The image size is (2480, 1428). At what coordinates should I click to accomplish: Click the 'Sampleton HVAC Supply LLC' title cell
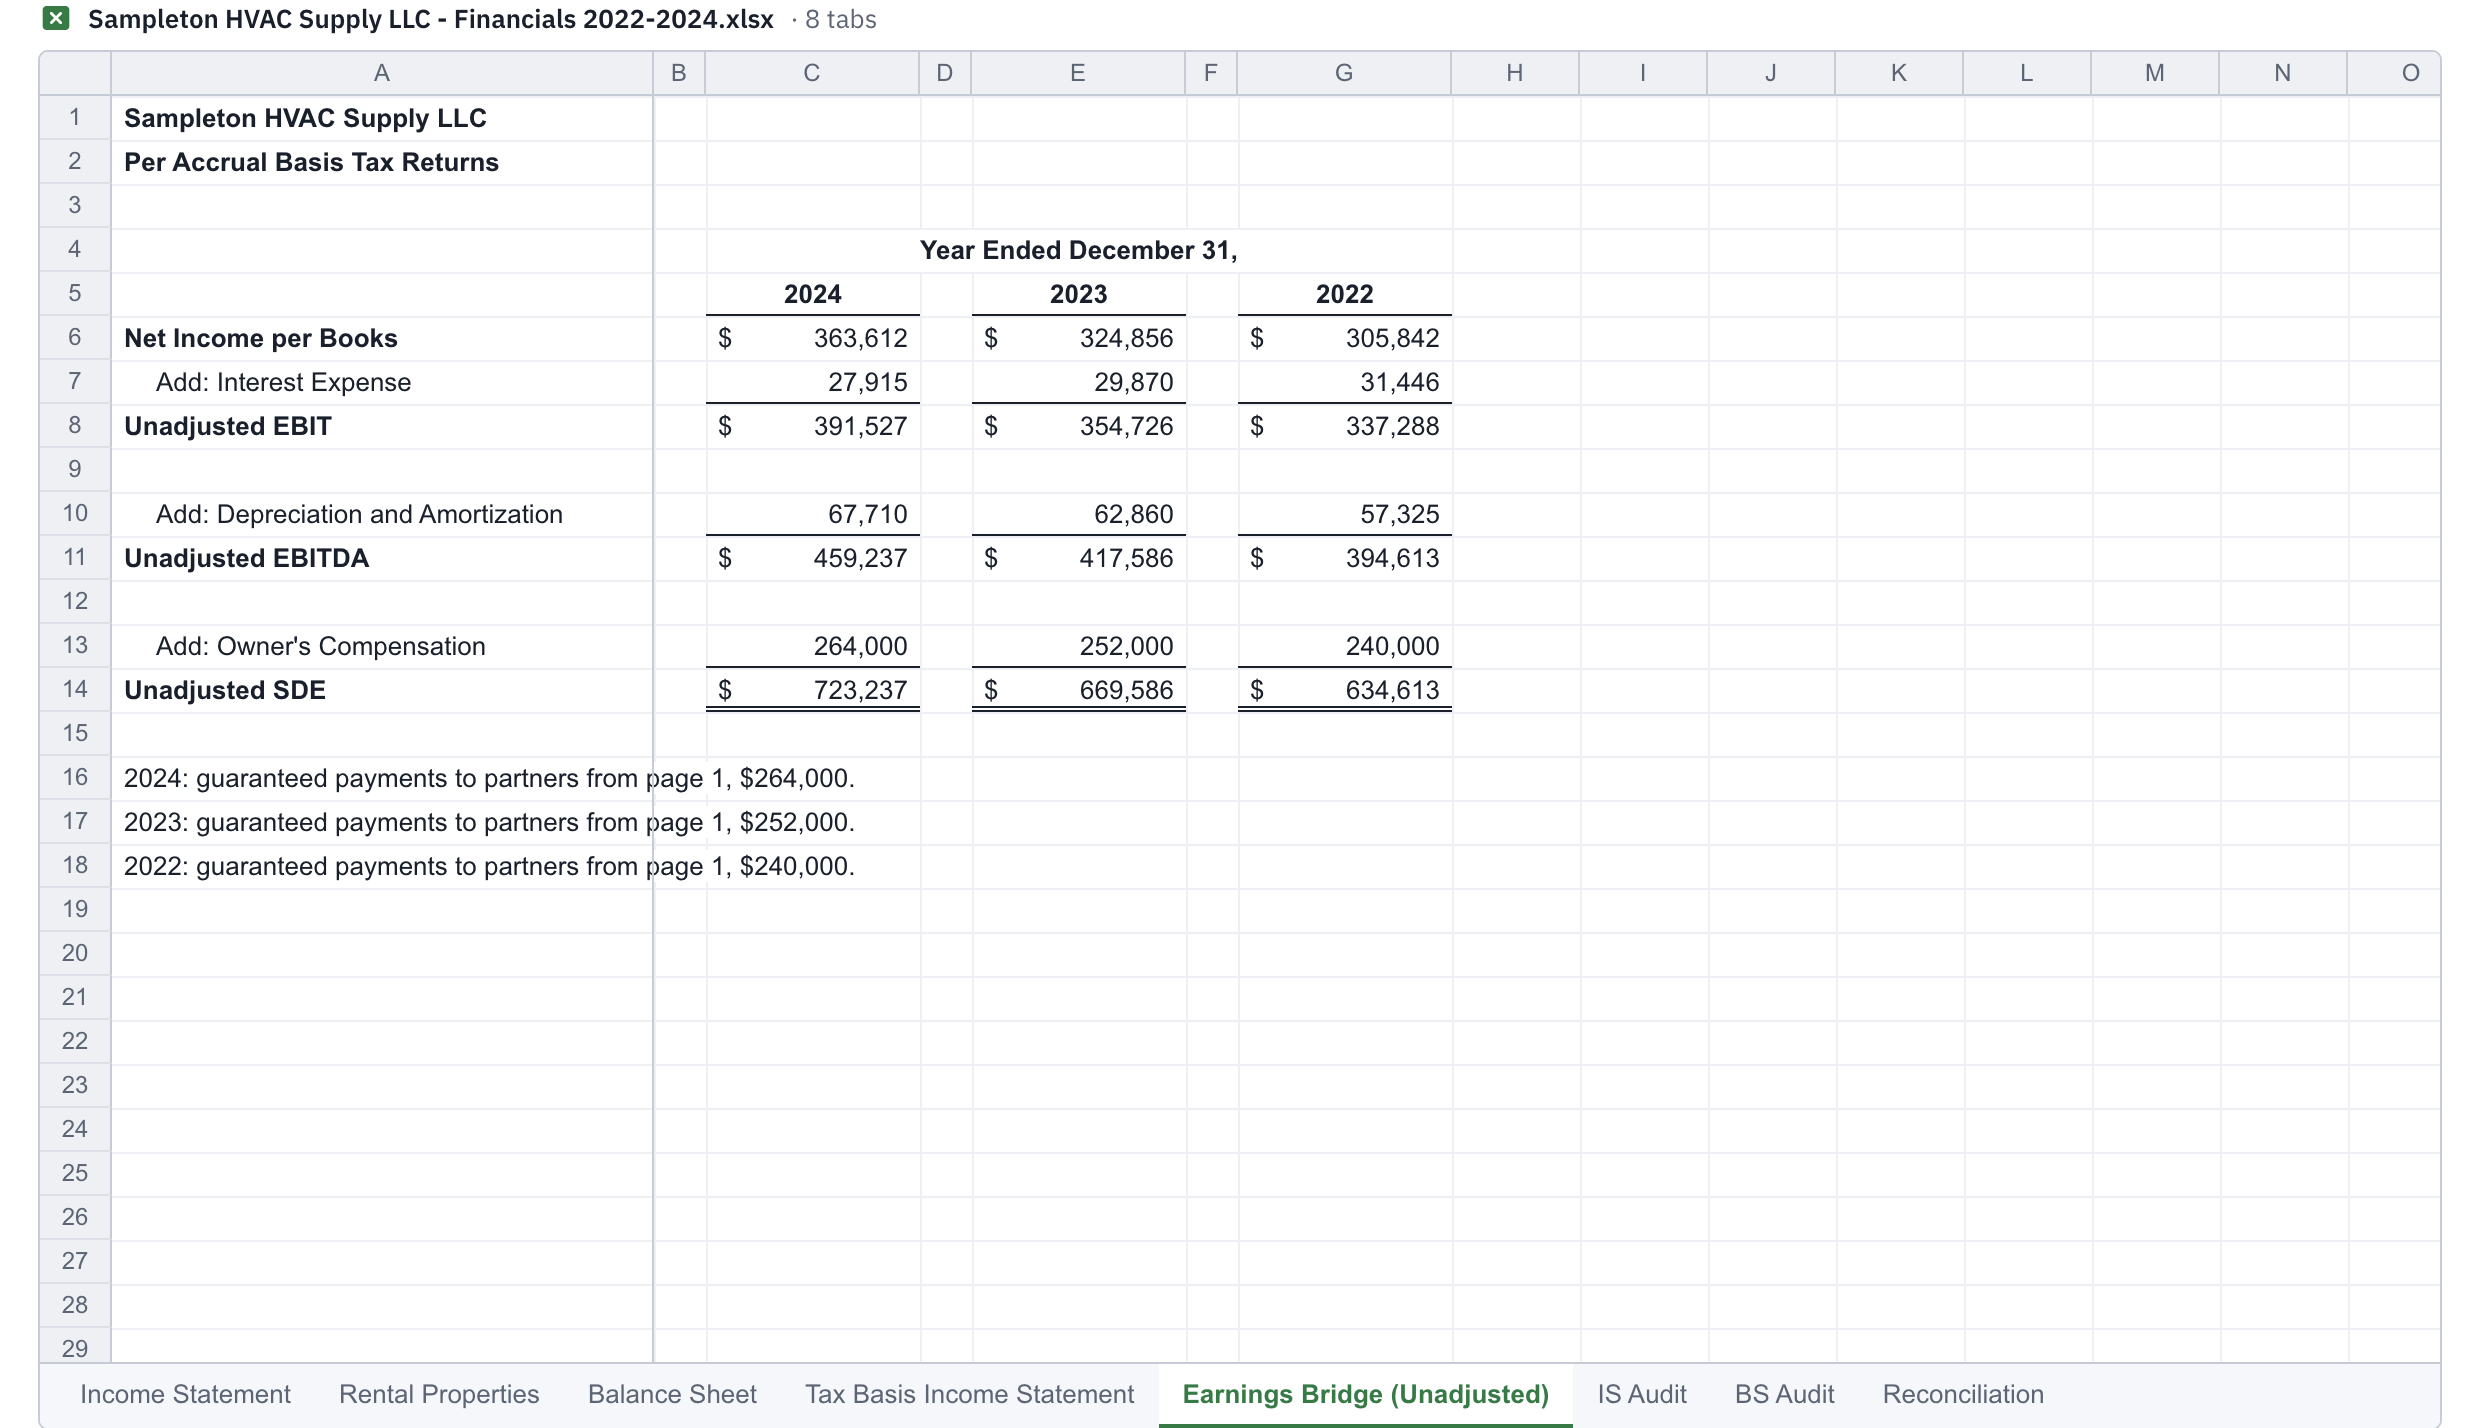(x=381, y=118)
